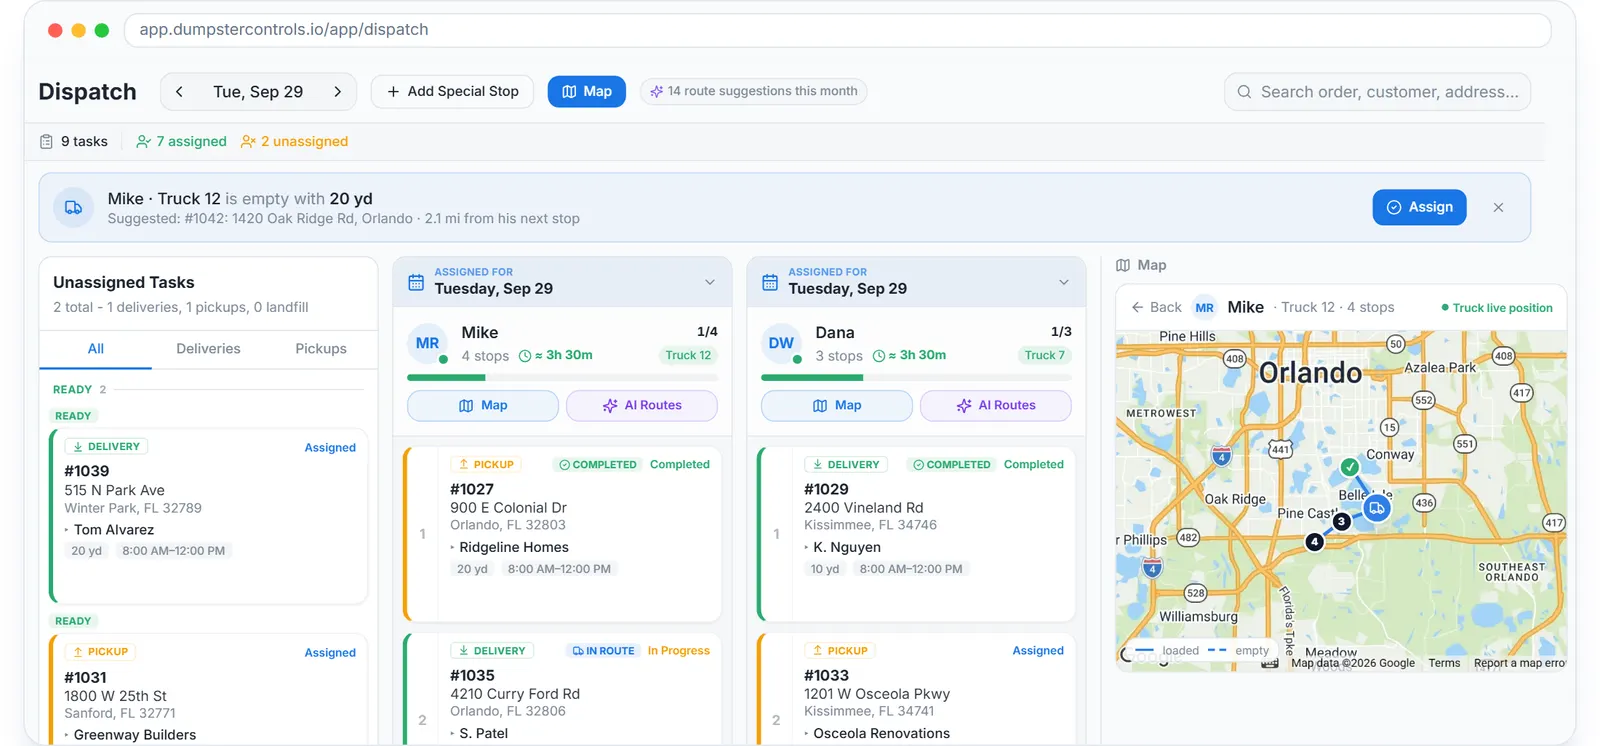Click Mike's route progress bar
1600x746 pixels.
[x=562, y=378]
